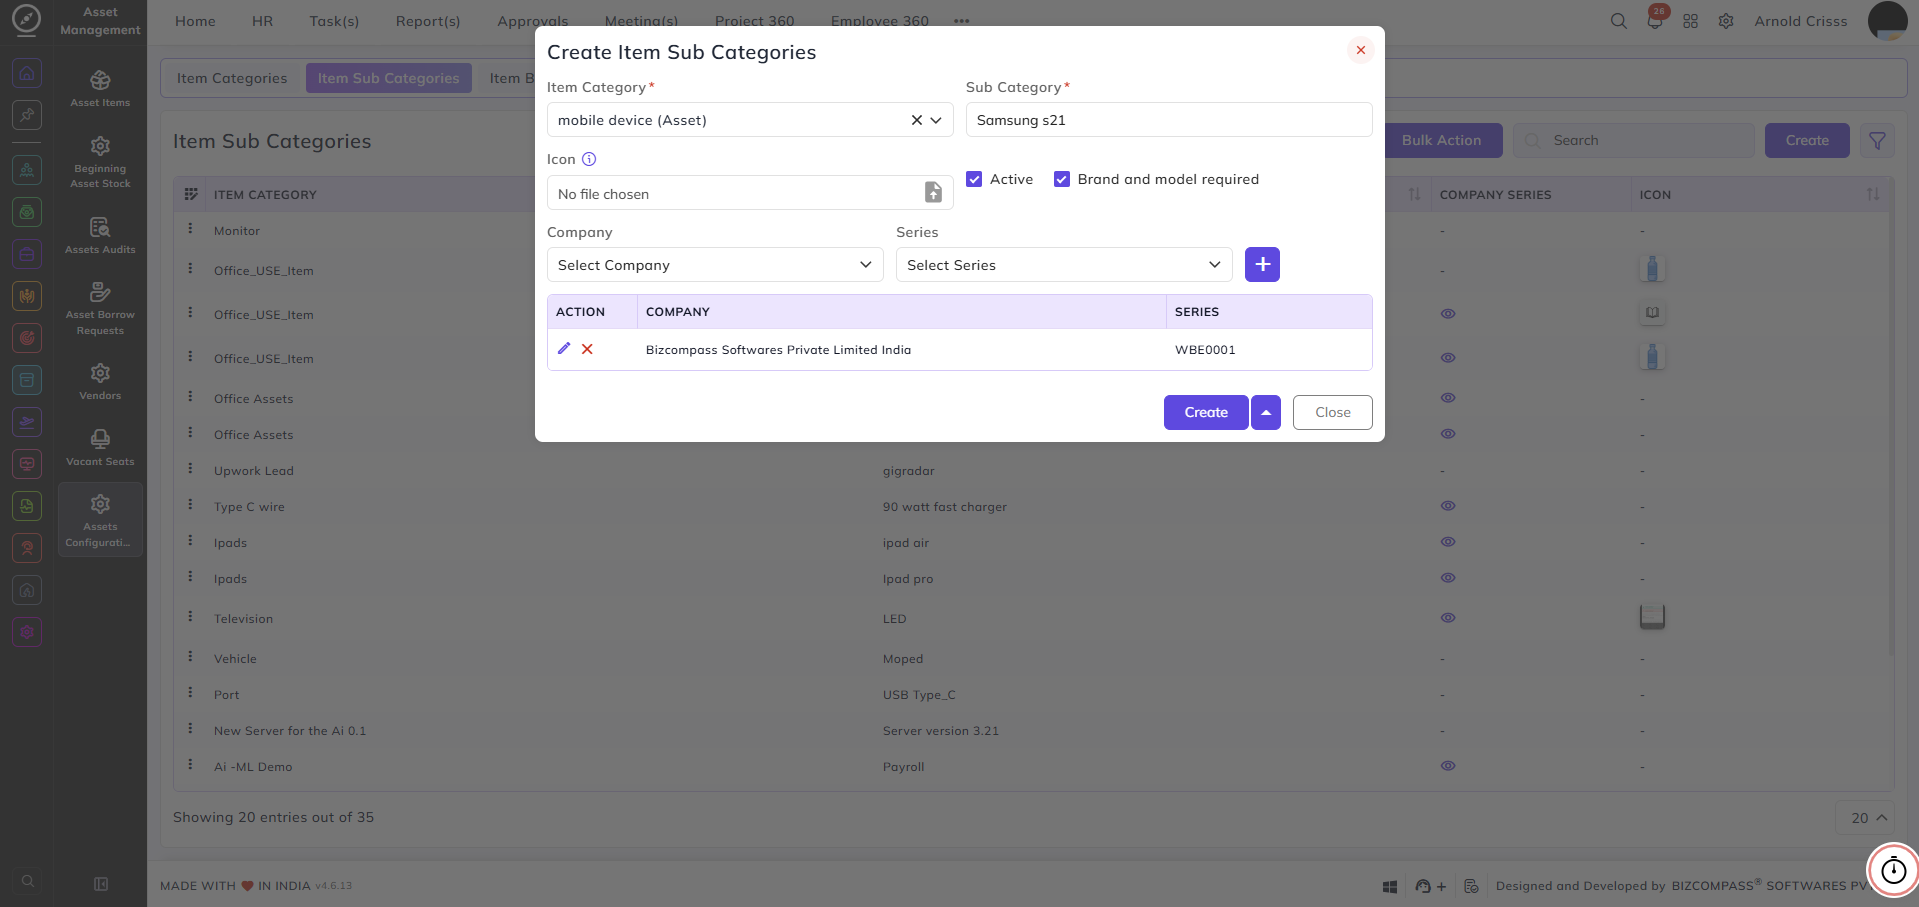Open Vendors section
This screenshot has width=1919, height=907.
coord(100,381)
